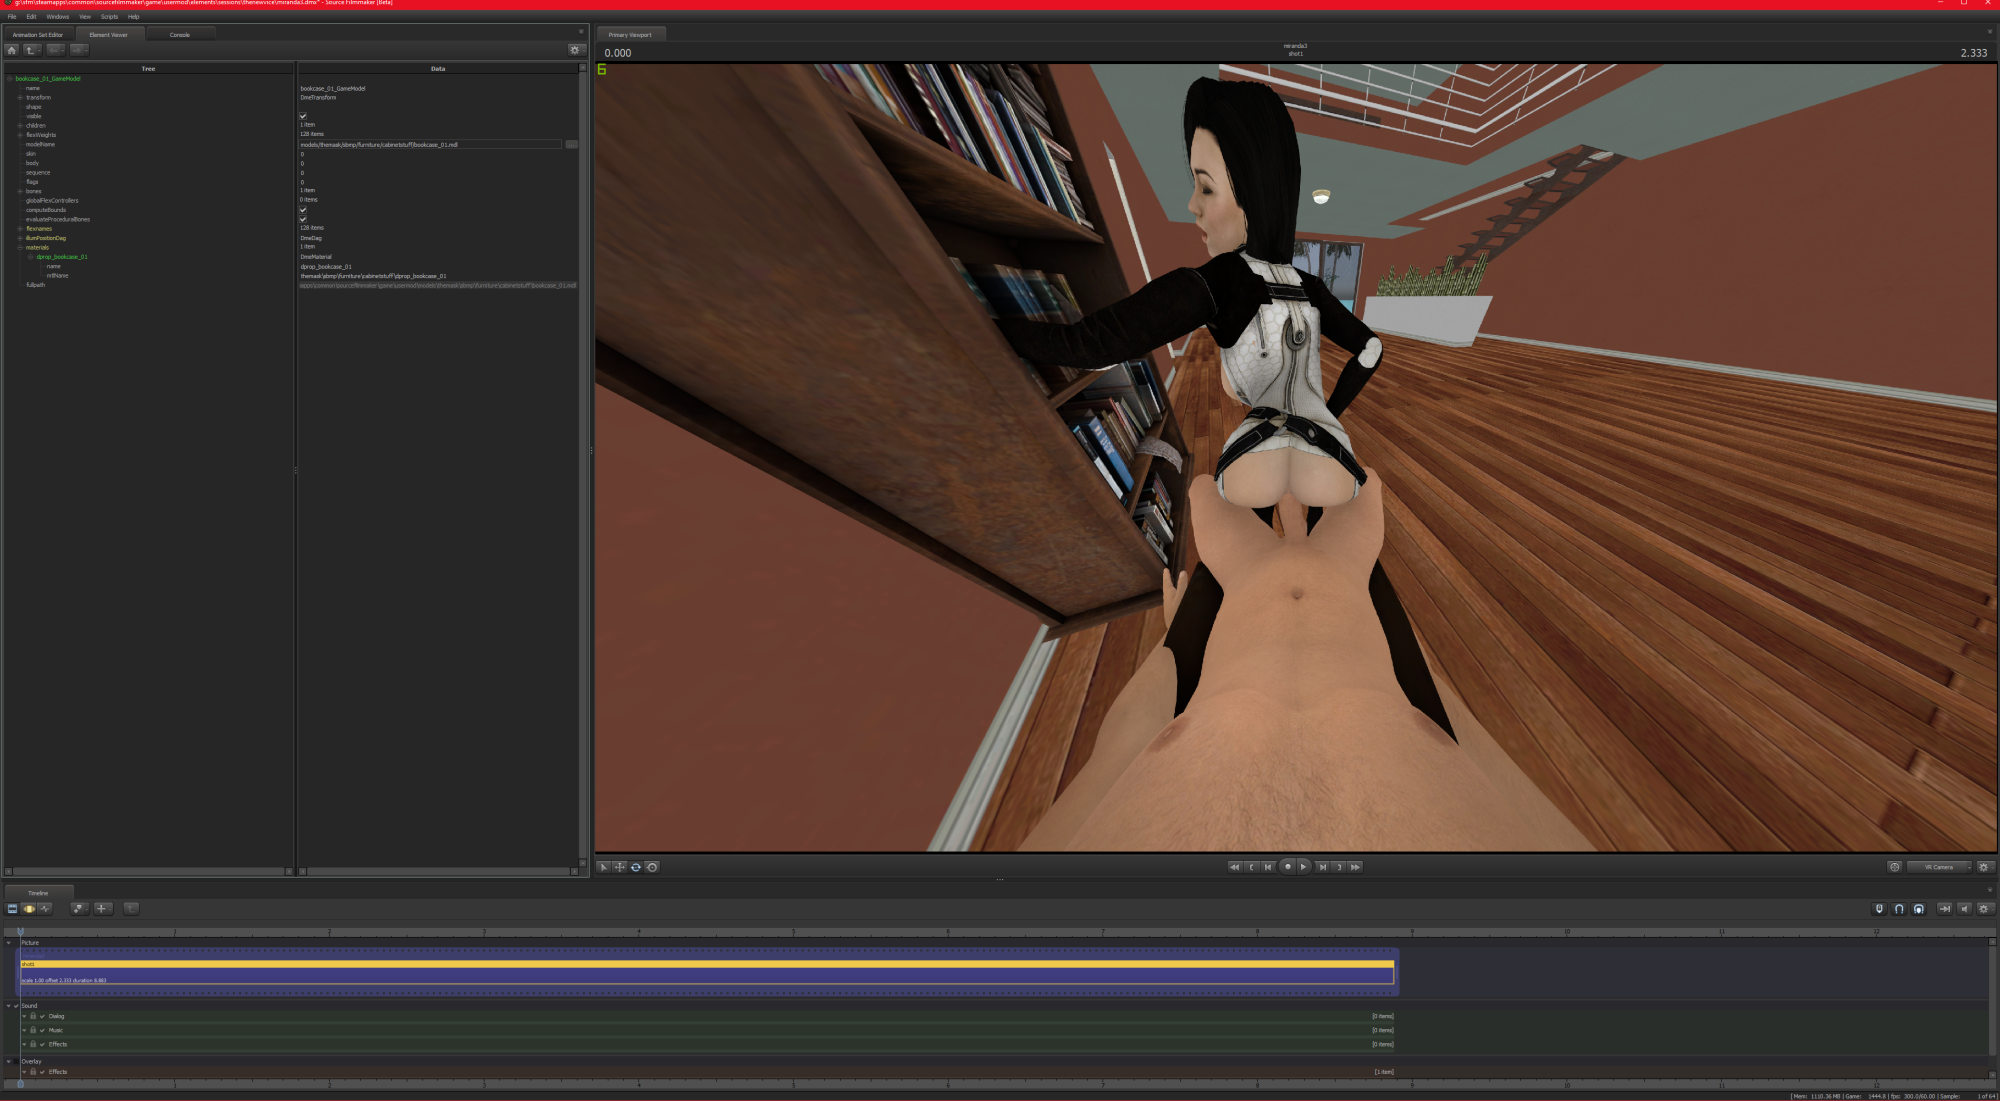This screenshot has width=2000, height=1101.
Task: Switch timeline to motion editor mode
Action: tap(29, 909)
